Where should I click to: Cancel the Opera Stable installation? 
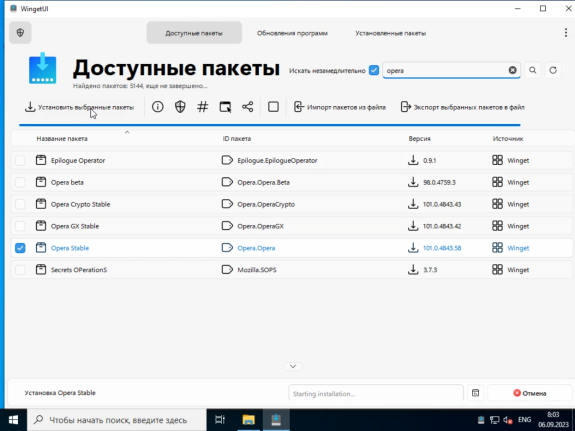(530, 393)
